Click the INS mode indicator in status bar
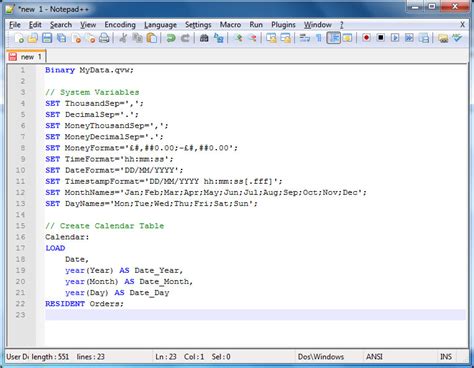This screenshot has width=474, height=368. point(446,357)
